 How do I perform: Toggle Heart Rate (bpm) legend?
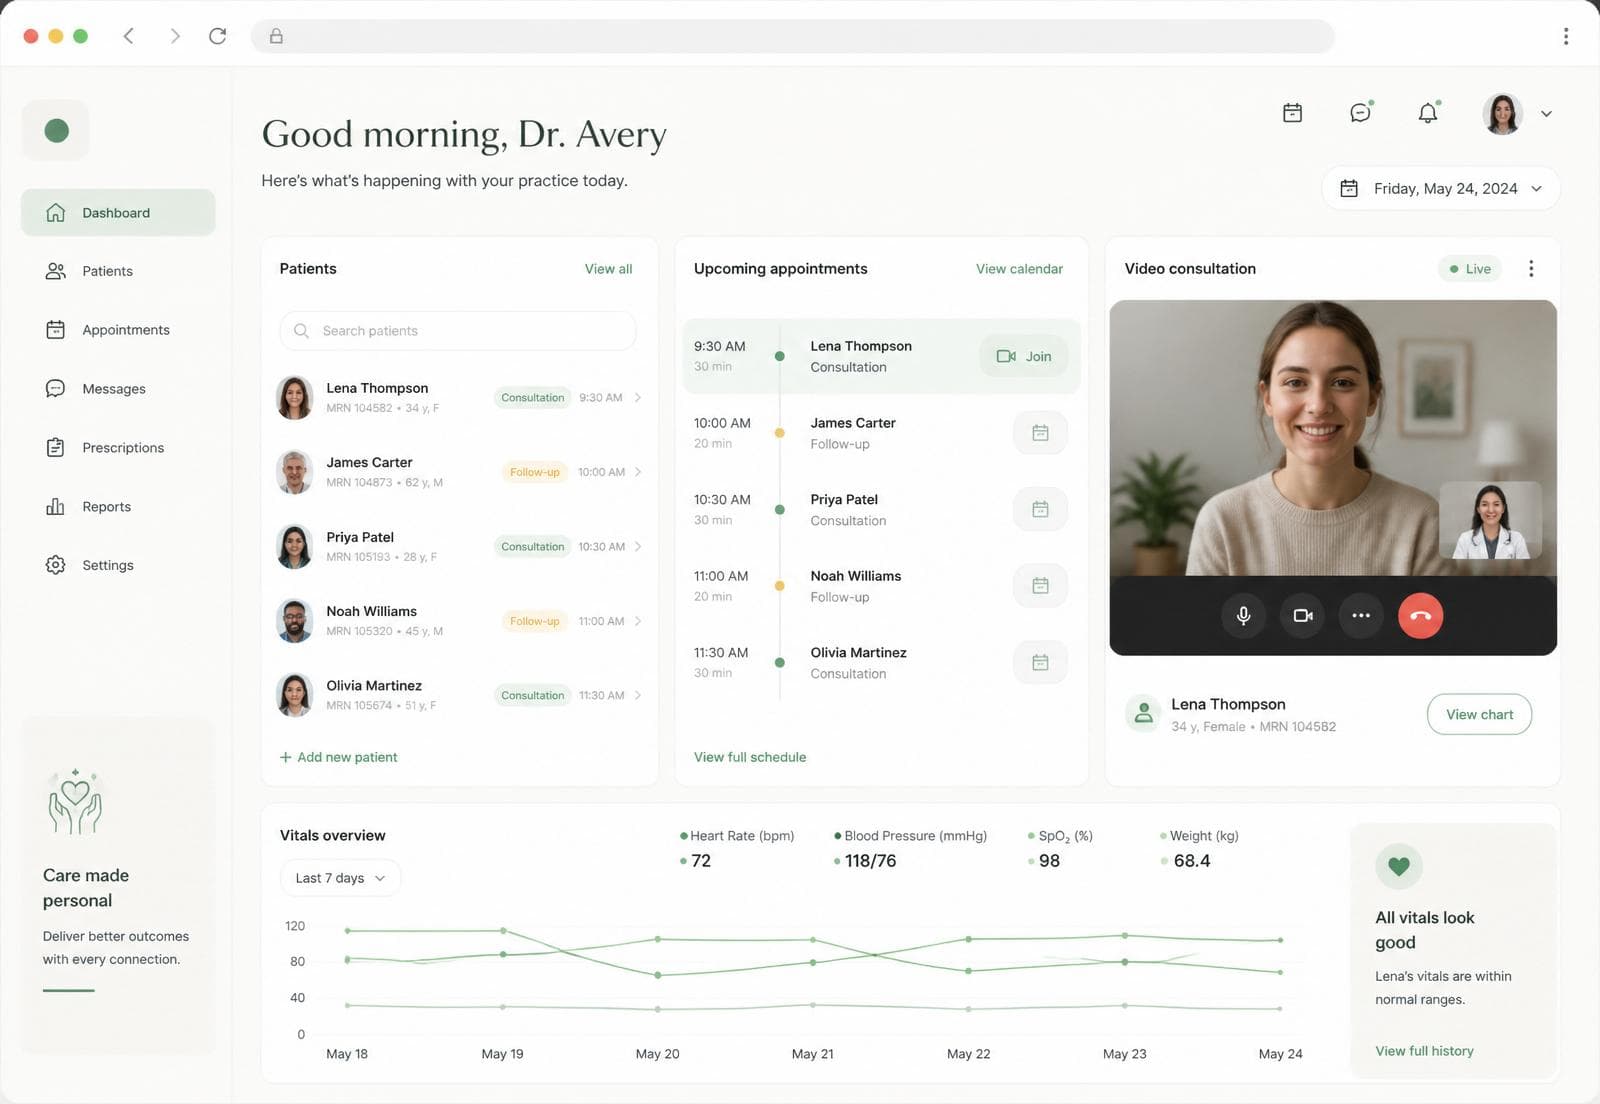(737, 836)
